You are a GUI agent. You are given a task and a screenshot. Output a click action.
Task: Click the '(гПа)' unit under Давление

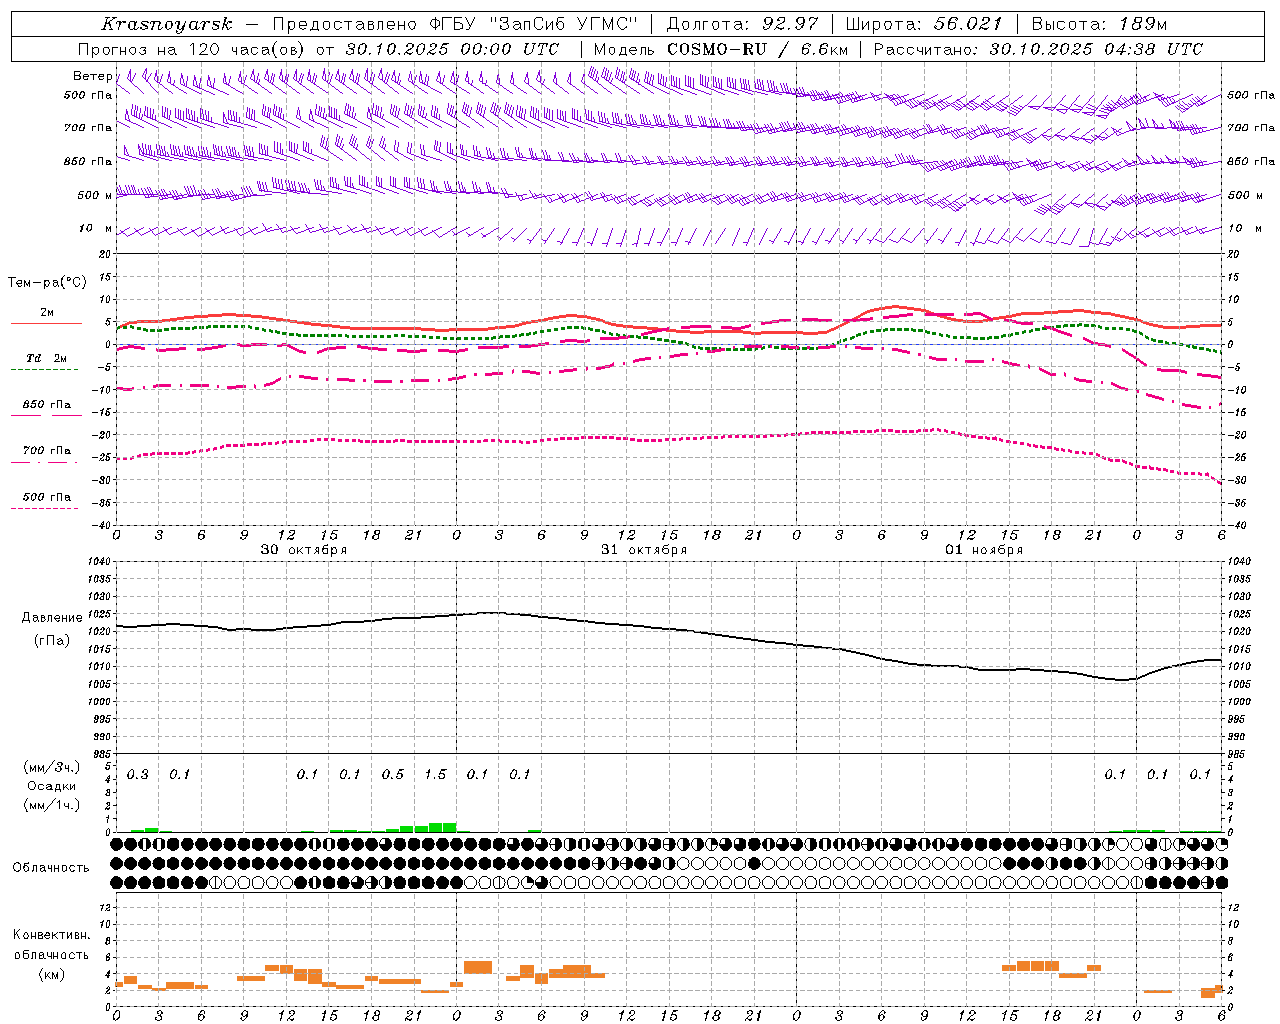pos(52,640)
